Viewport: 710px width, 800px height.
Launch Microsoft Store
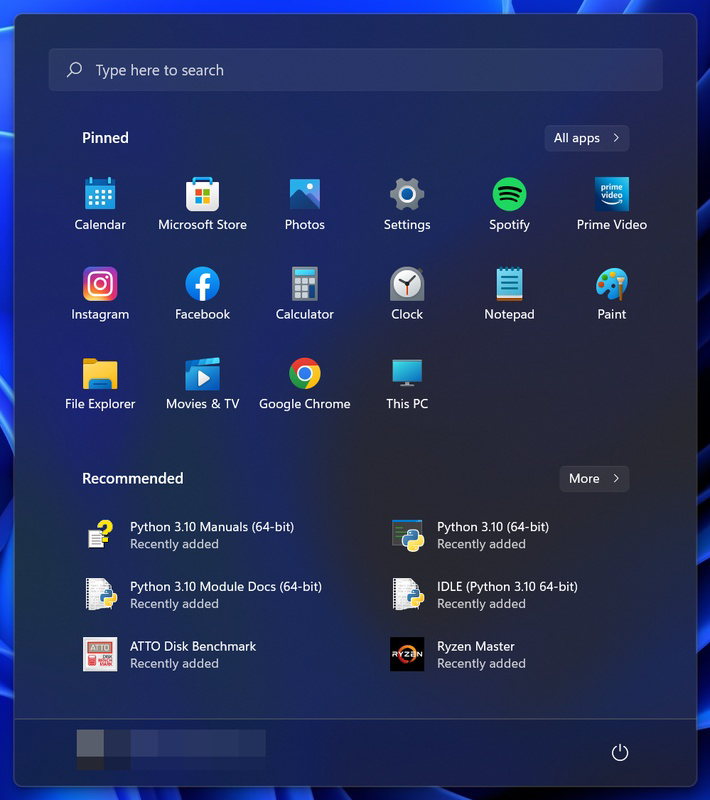tap(202, 204)
